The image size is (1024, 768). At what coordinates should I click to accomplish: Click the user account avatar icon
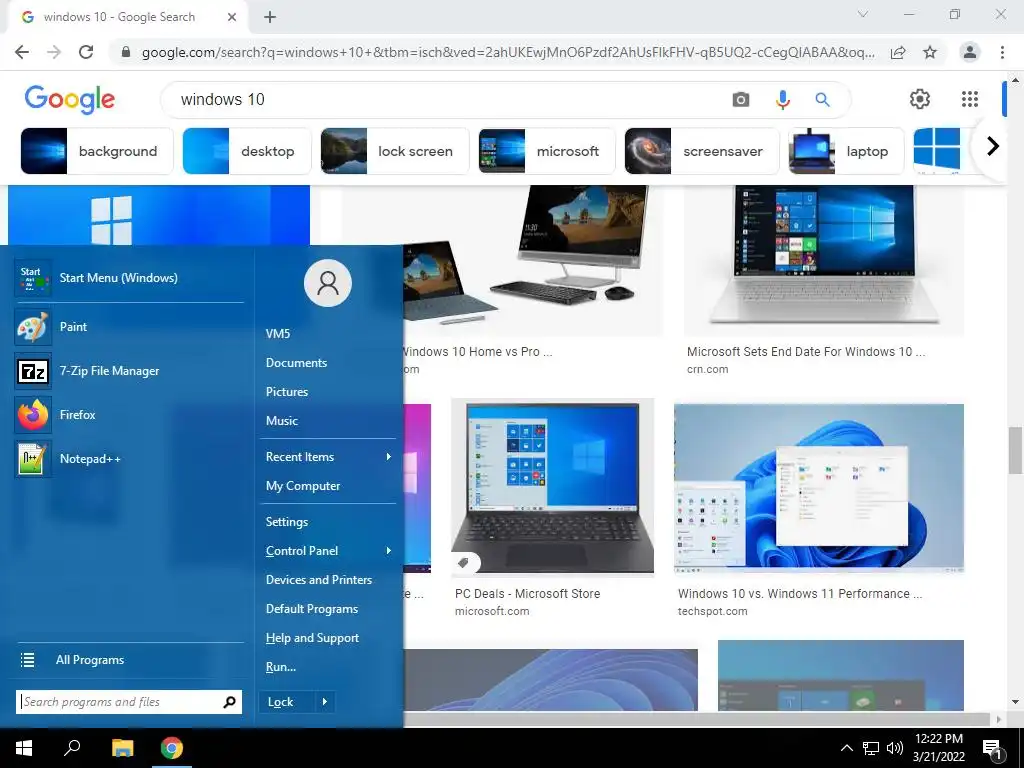click(x=328, y=283)
